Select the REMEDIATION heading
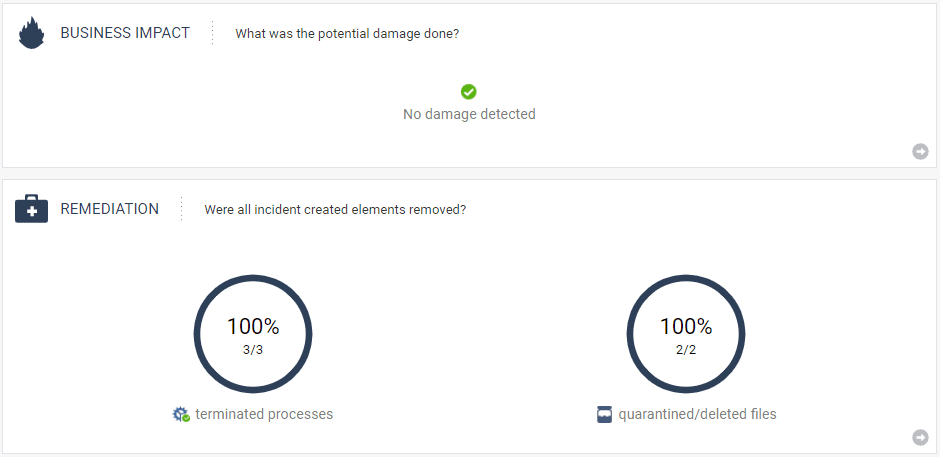This screenshot has height=457, width=940. 110,209
